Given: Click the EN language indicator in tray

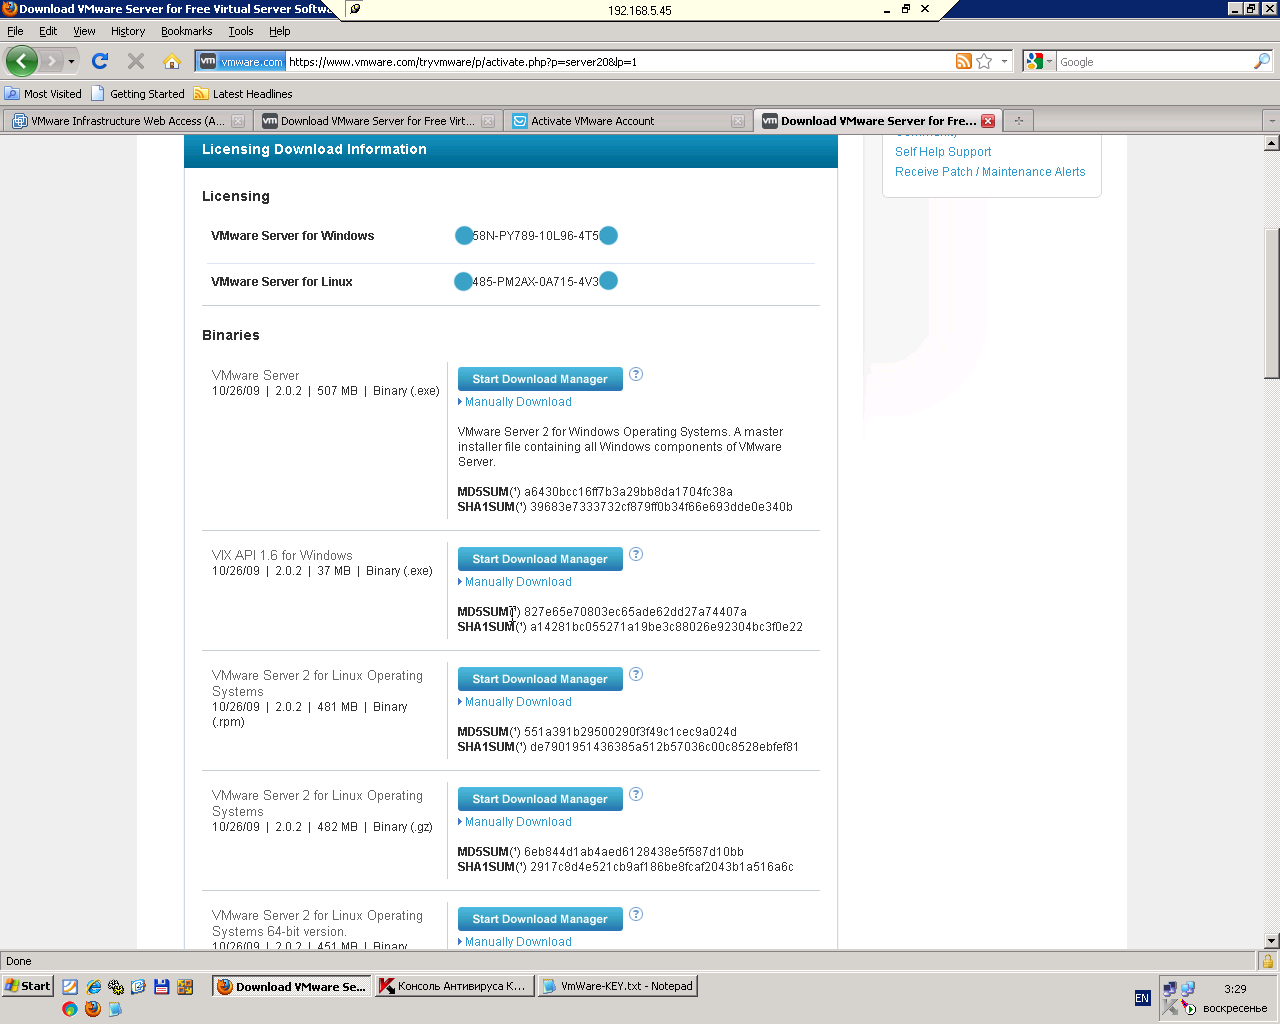Looking at the screenshot, I should (1142, 998).
